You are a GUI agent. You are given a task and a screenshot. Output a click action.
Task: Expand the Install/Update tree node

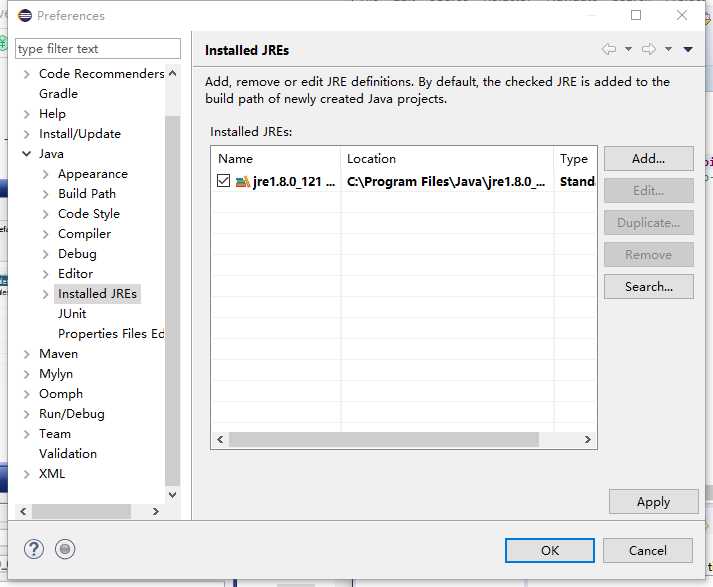[27, 134]
